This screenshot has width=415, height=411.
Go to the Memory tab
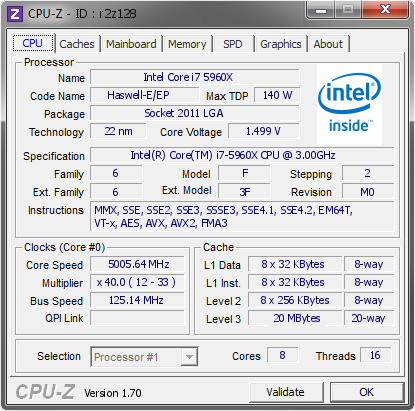(187, 44)
